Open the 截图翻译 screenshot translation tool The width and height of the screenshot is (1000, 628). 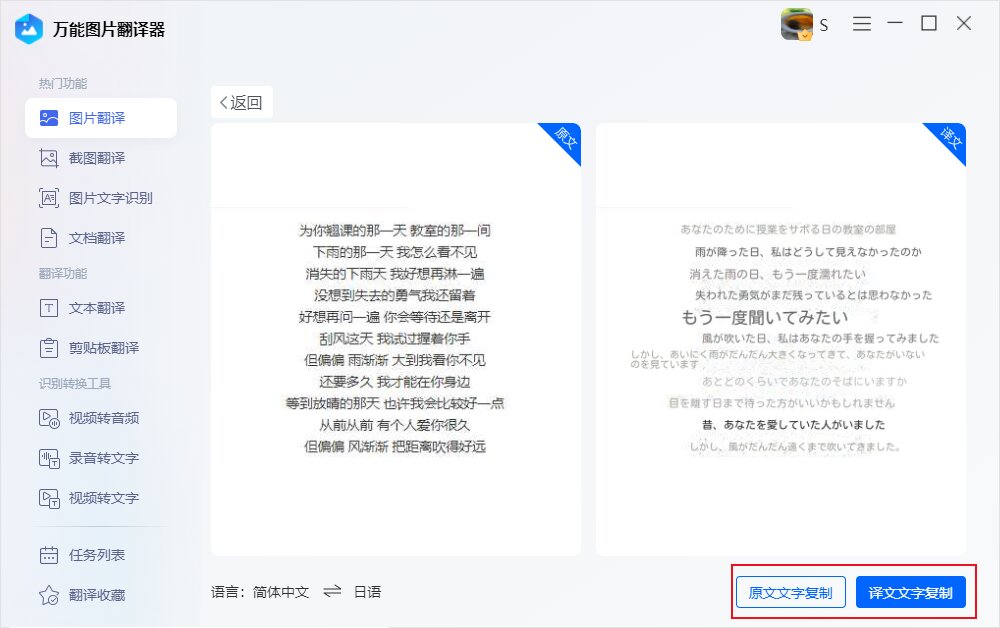tap(98, 158)
